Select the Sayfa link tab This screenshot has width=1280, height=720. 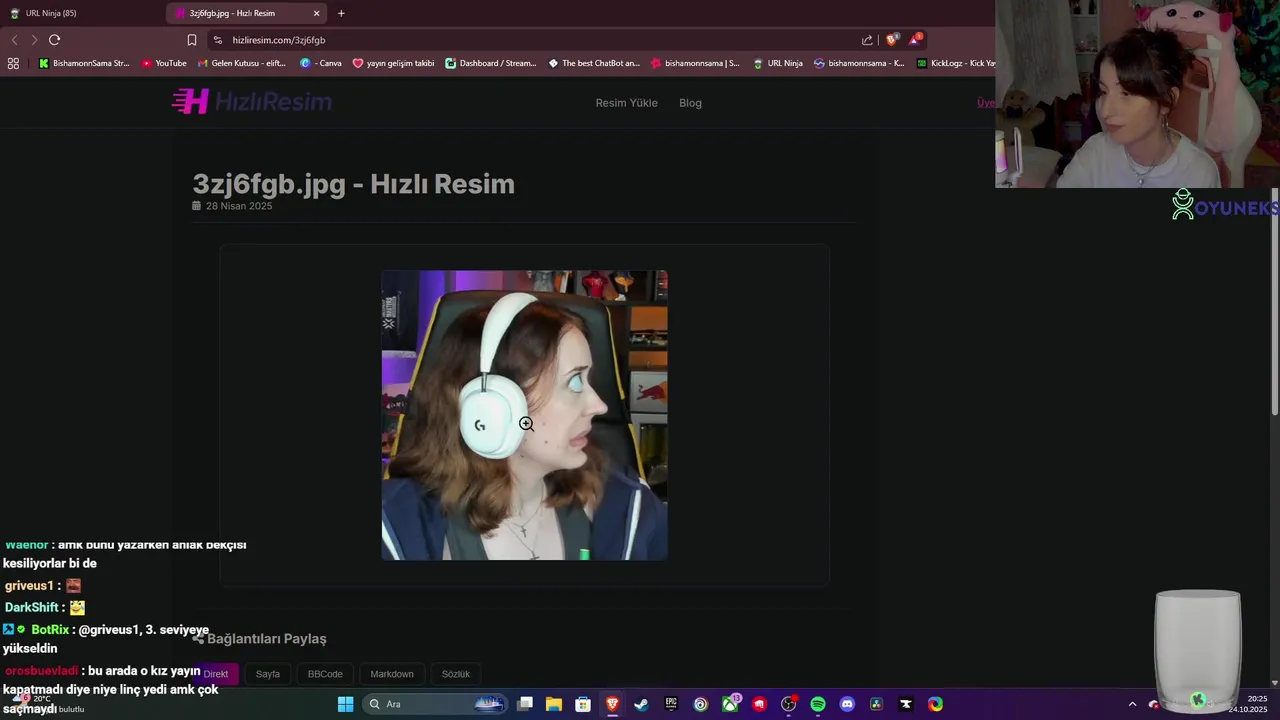[268, 674]
